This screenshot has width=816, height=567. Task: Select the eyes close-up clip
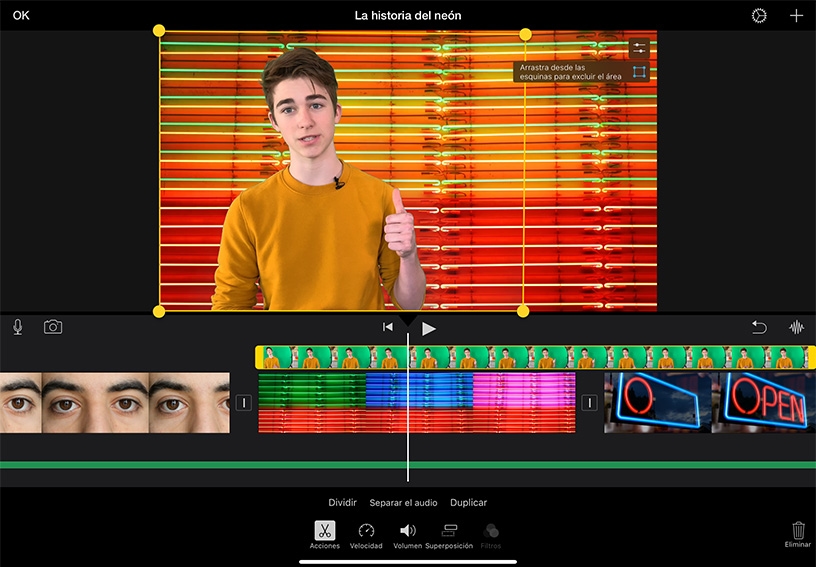click(x=114, y=402)
